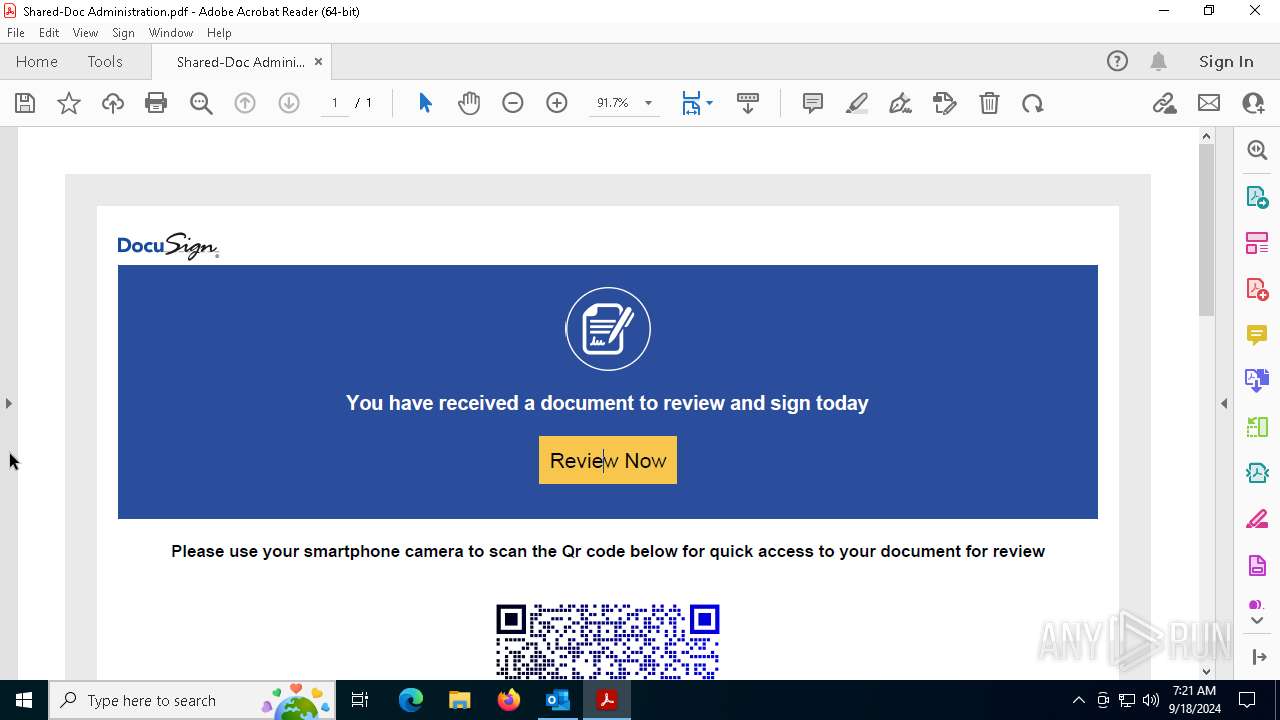Activate the Selection arrow tool

(425, 103)
